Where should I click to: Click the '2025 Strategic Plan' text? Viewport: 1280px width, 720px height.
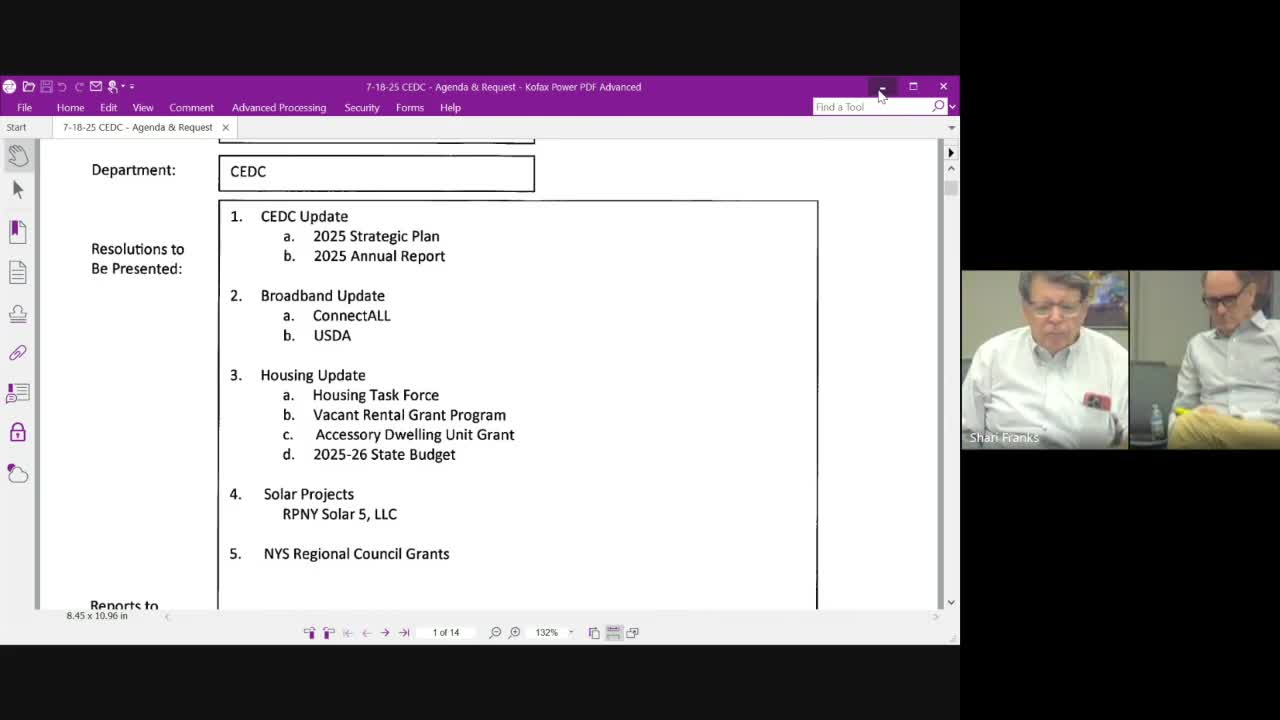(x=376, y=236)
